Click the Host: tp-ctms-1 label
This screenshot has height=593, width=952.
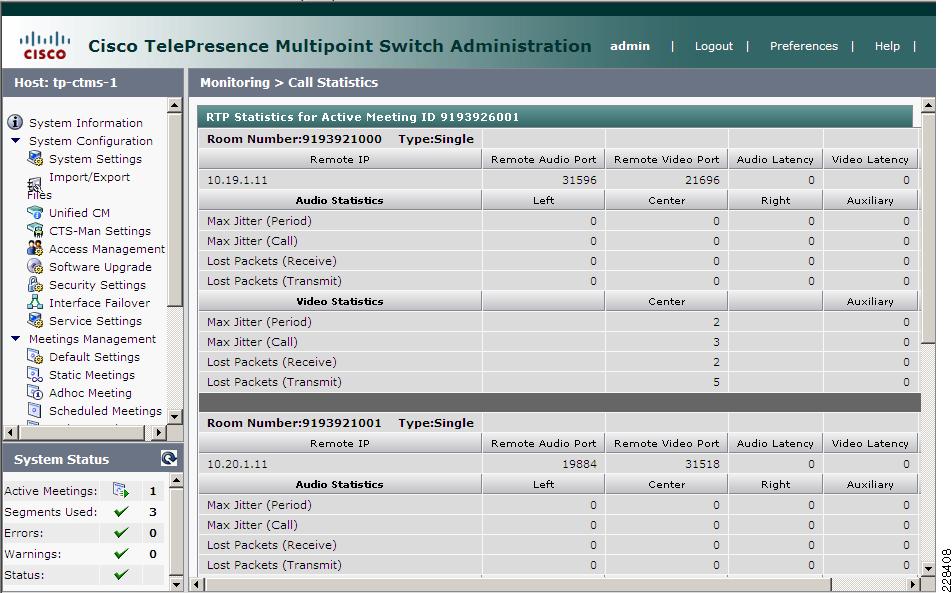coord(66,83)
